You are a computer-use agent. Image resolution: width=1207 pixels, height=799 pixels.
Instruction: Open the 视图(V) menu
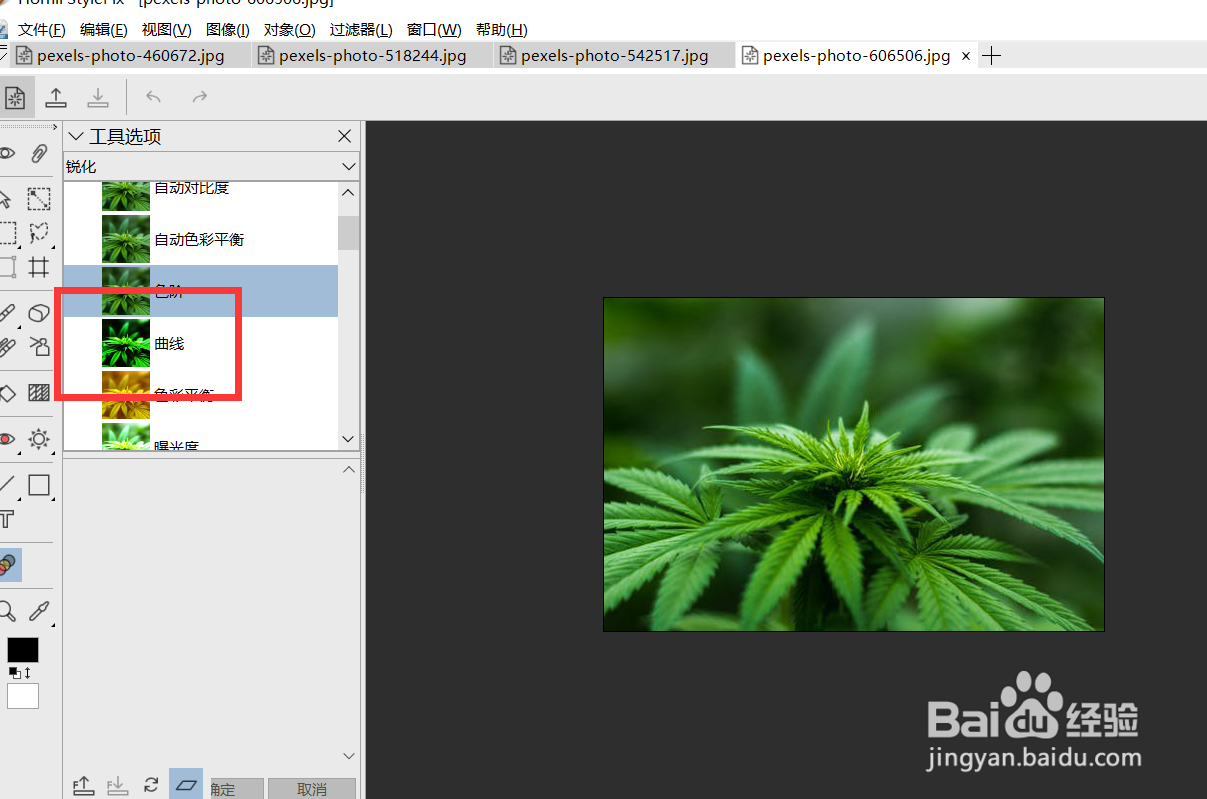click(167, 30)
